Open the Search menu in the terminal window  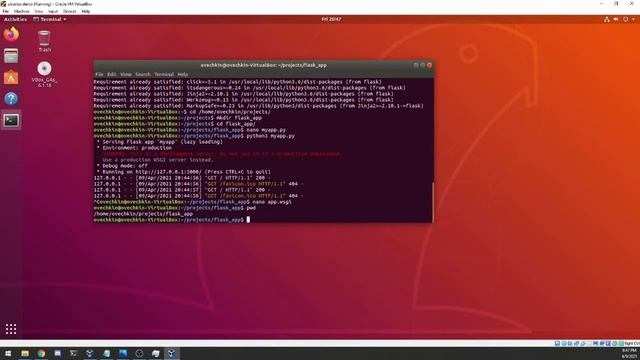point(143,74)
